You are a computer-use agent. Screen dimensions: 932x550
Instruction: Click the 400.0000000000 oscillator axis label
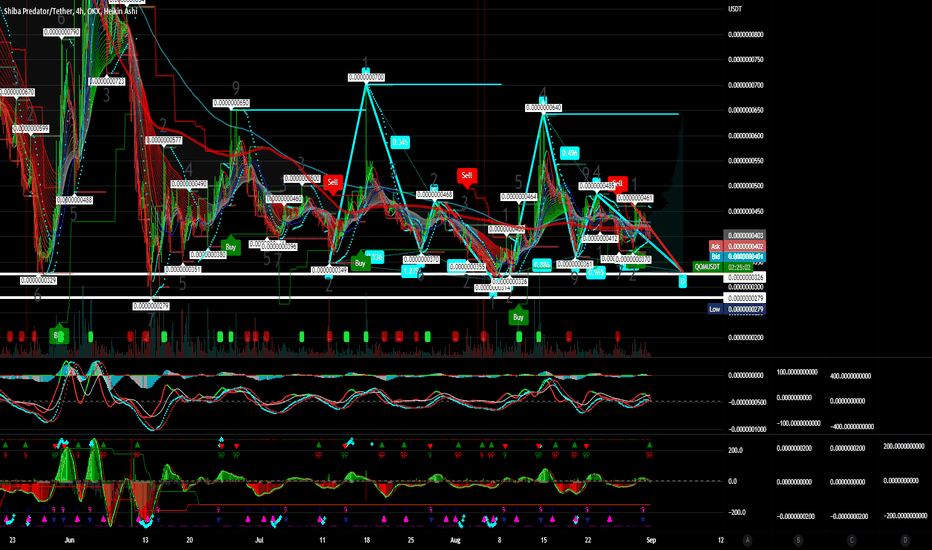click(x=851, y=376)
